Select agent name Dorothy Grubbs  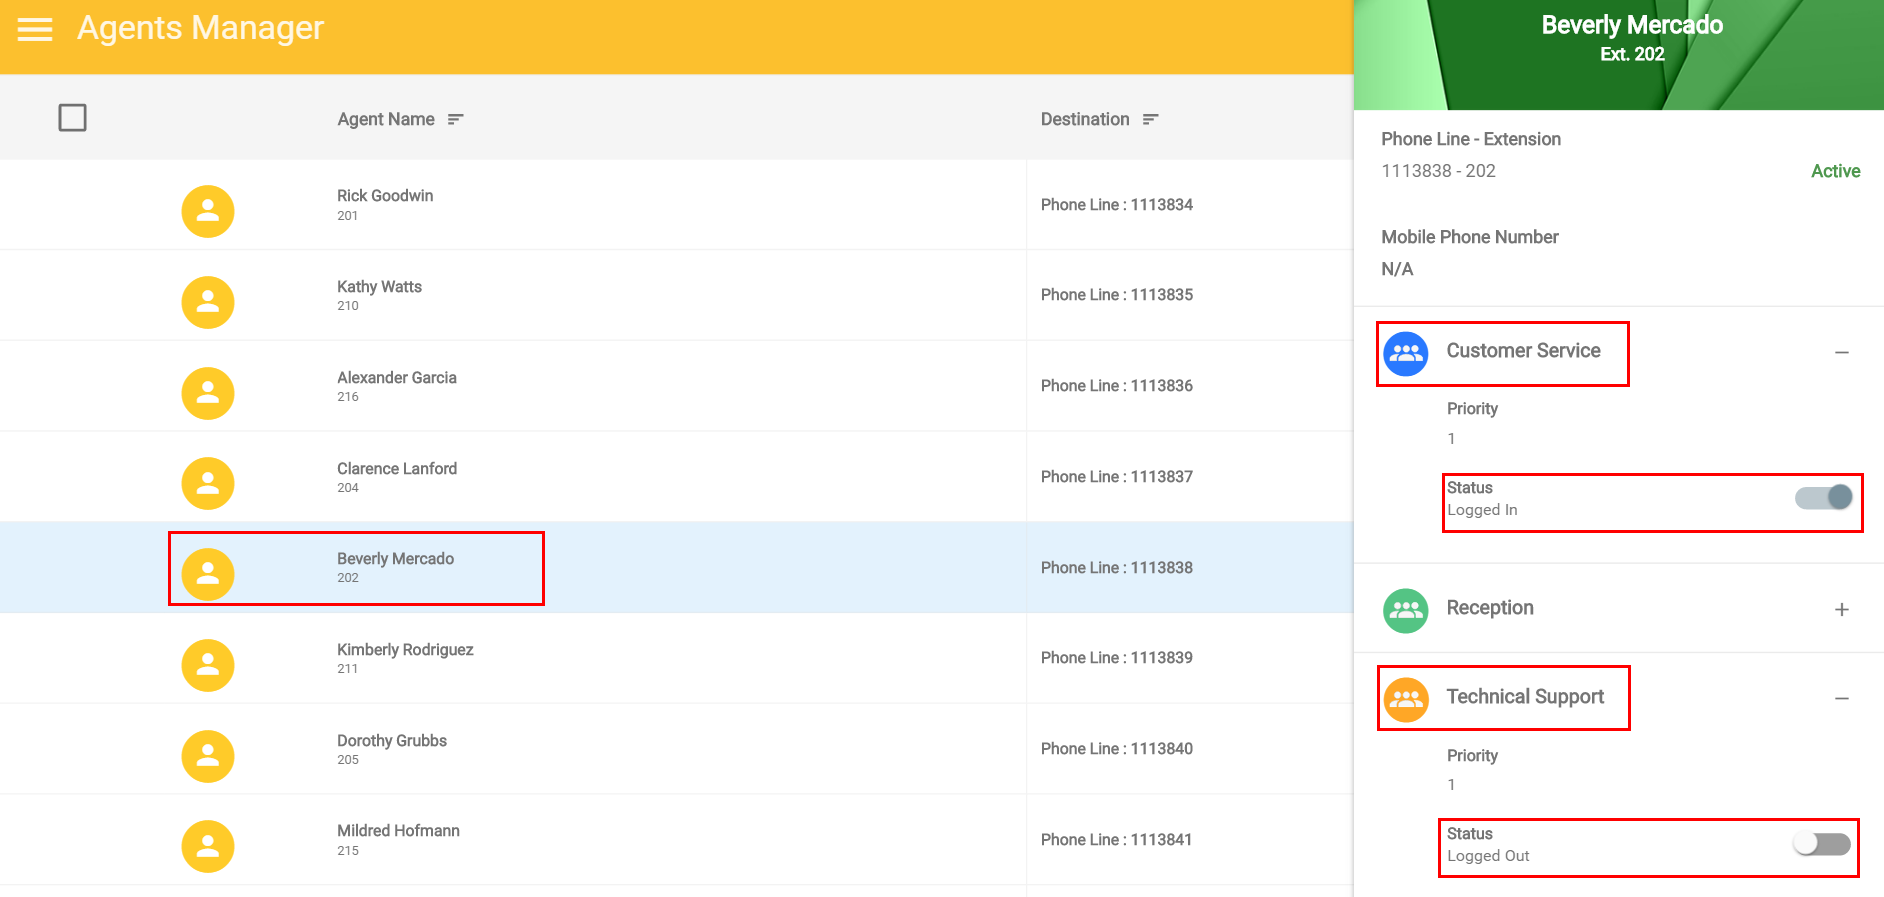coord(392,741)
